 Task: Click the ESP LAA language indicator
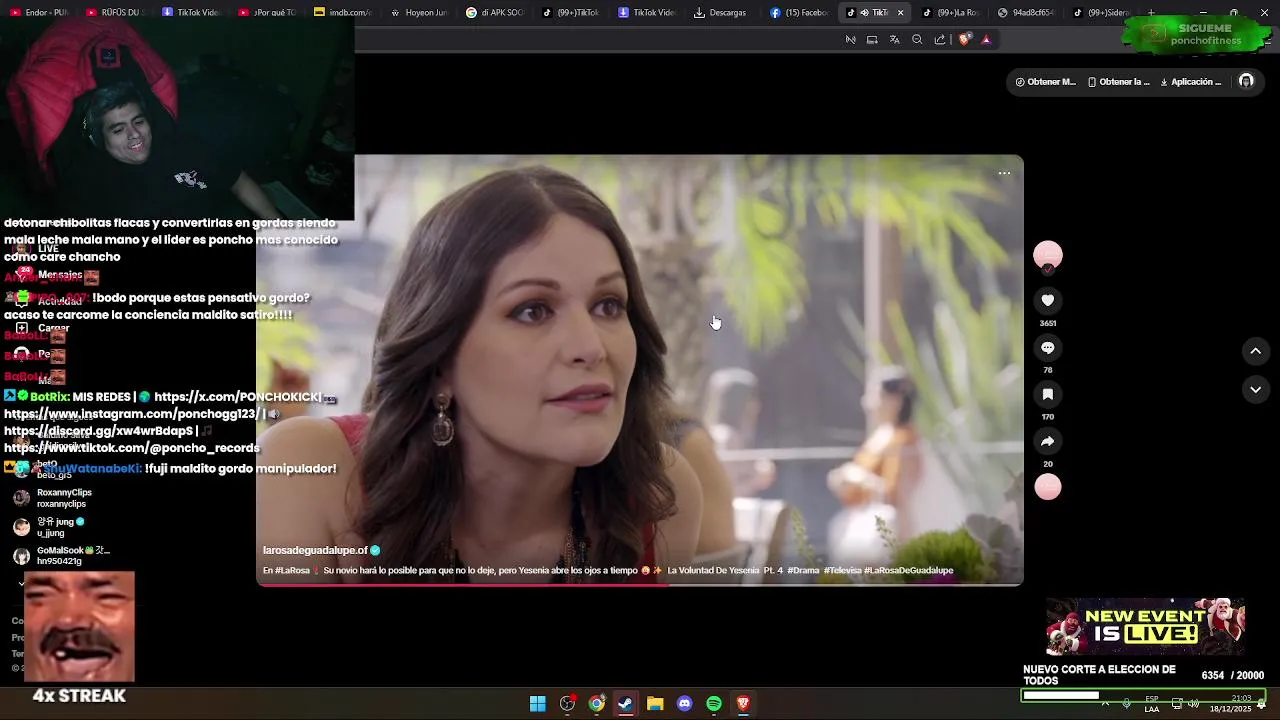coord(1152,704)
